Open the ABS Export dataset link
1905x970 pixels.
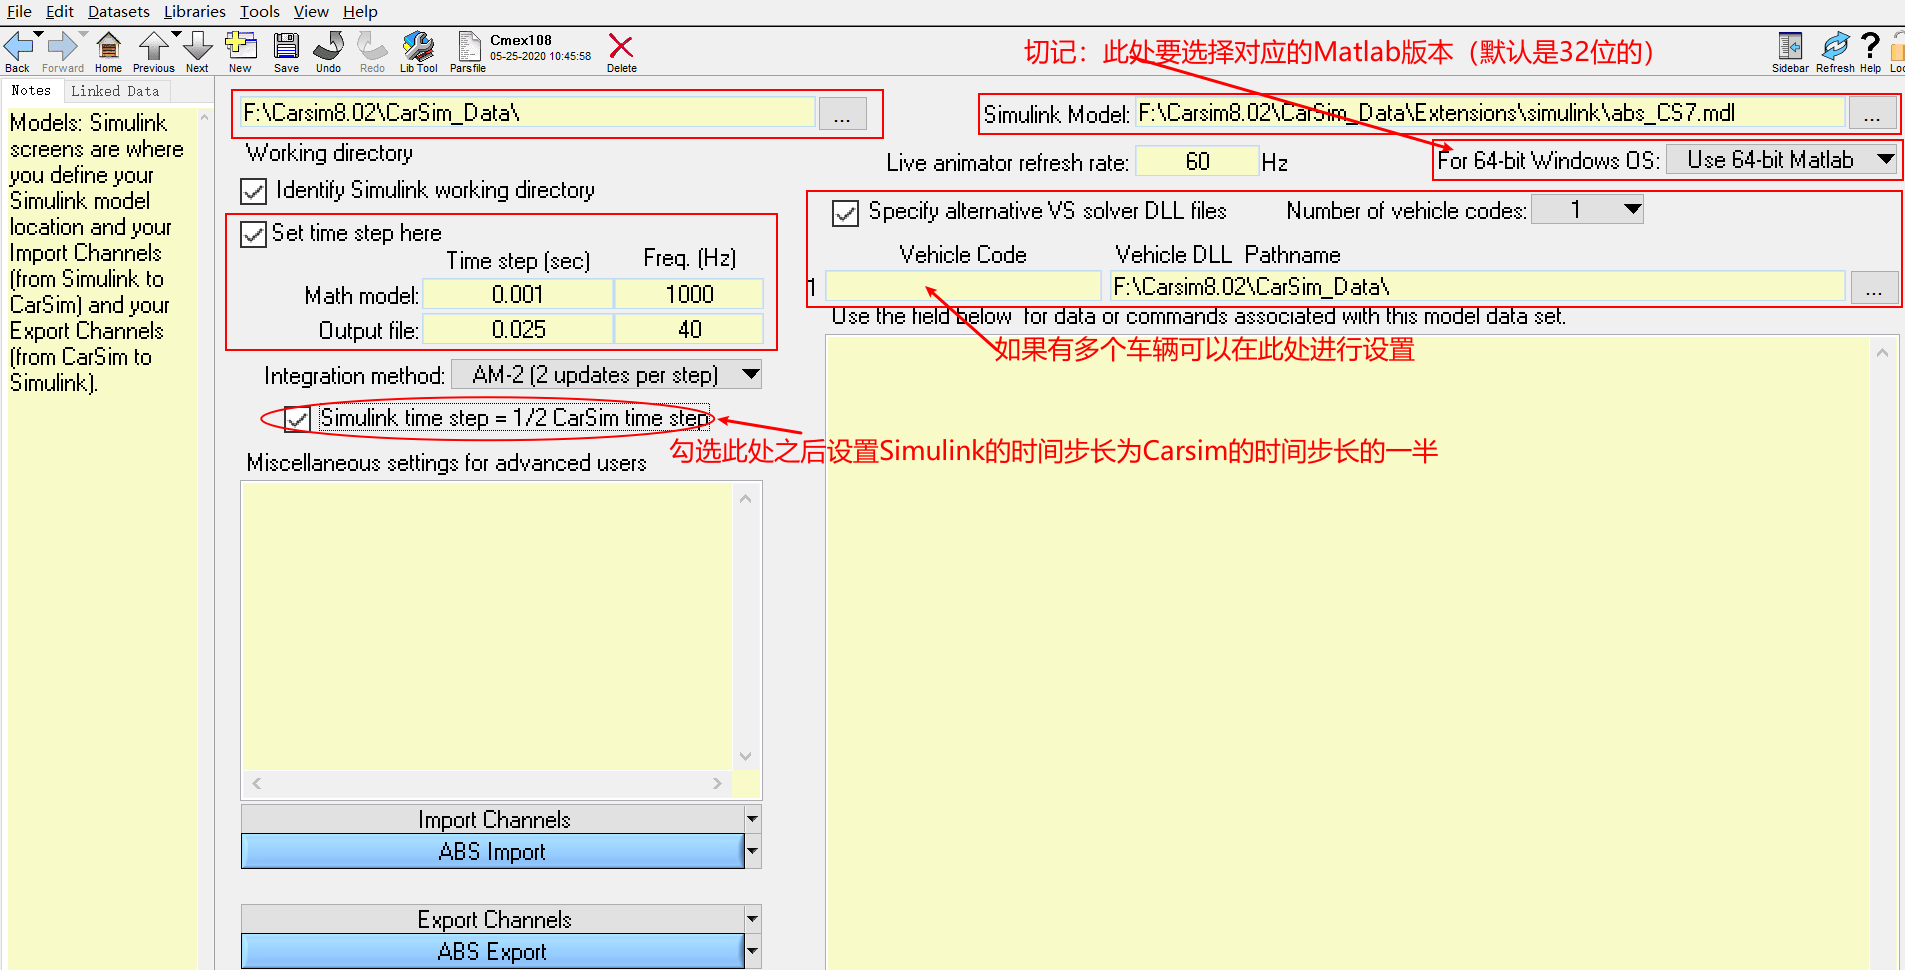pyautogui.click(x=492, y=951)
